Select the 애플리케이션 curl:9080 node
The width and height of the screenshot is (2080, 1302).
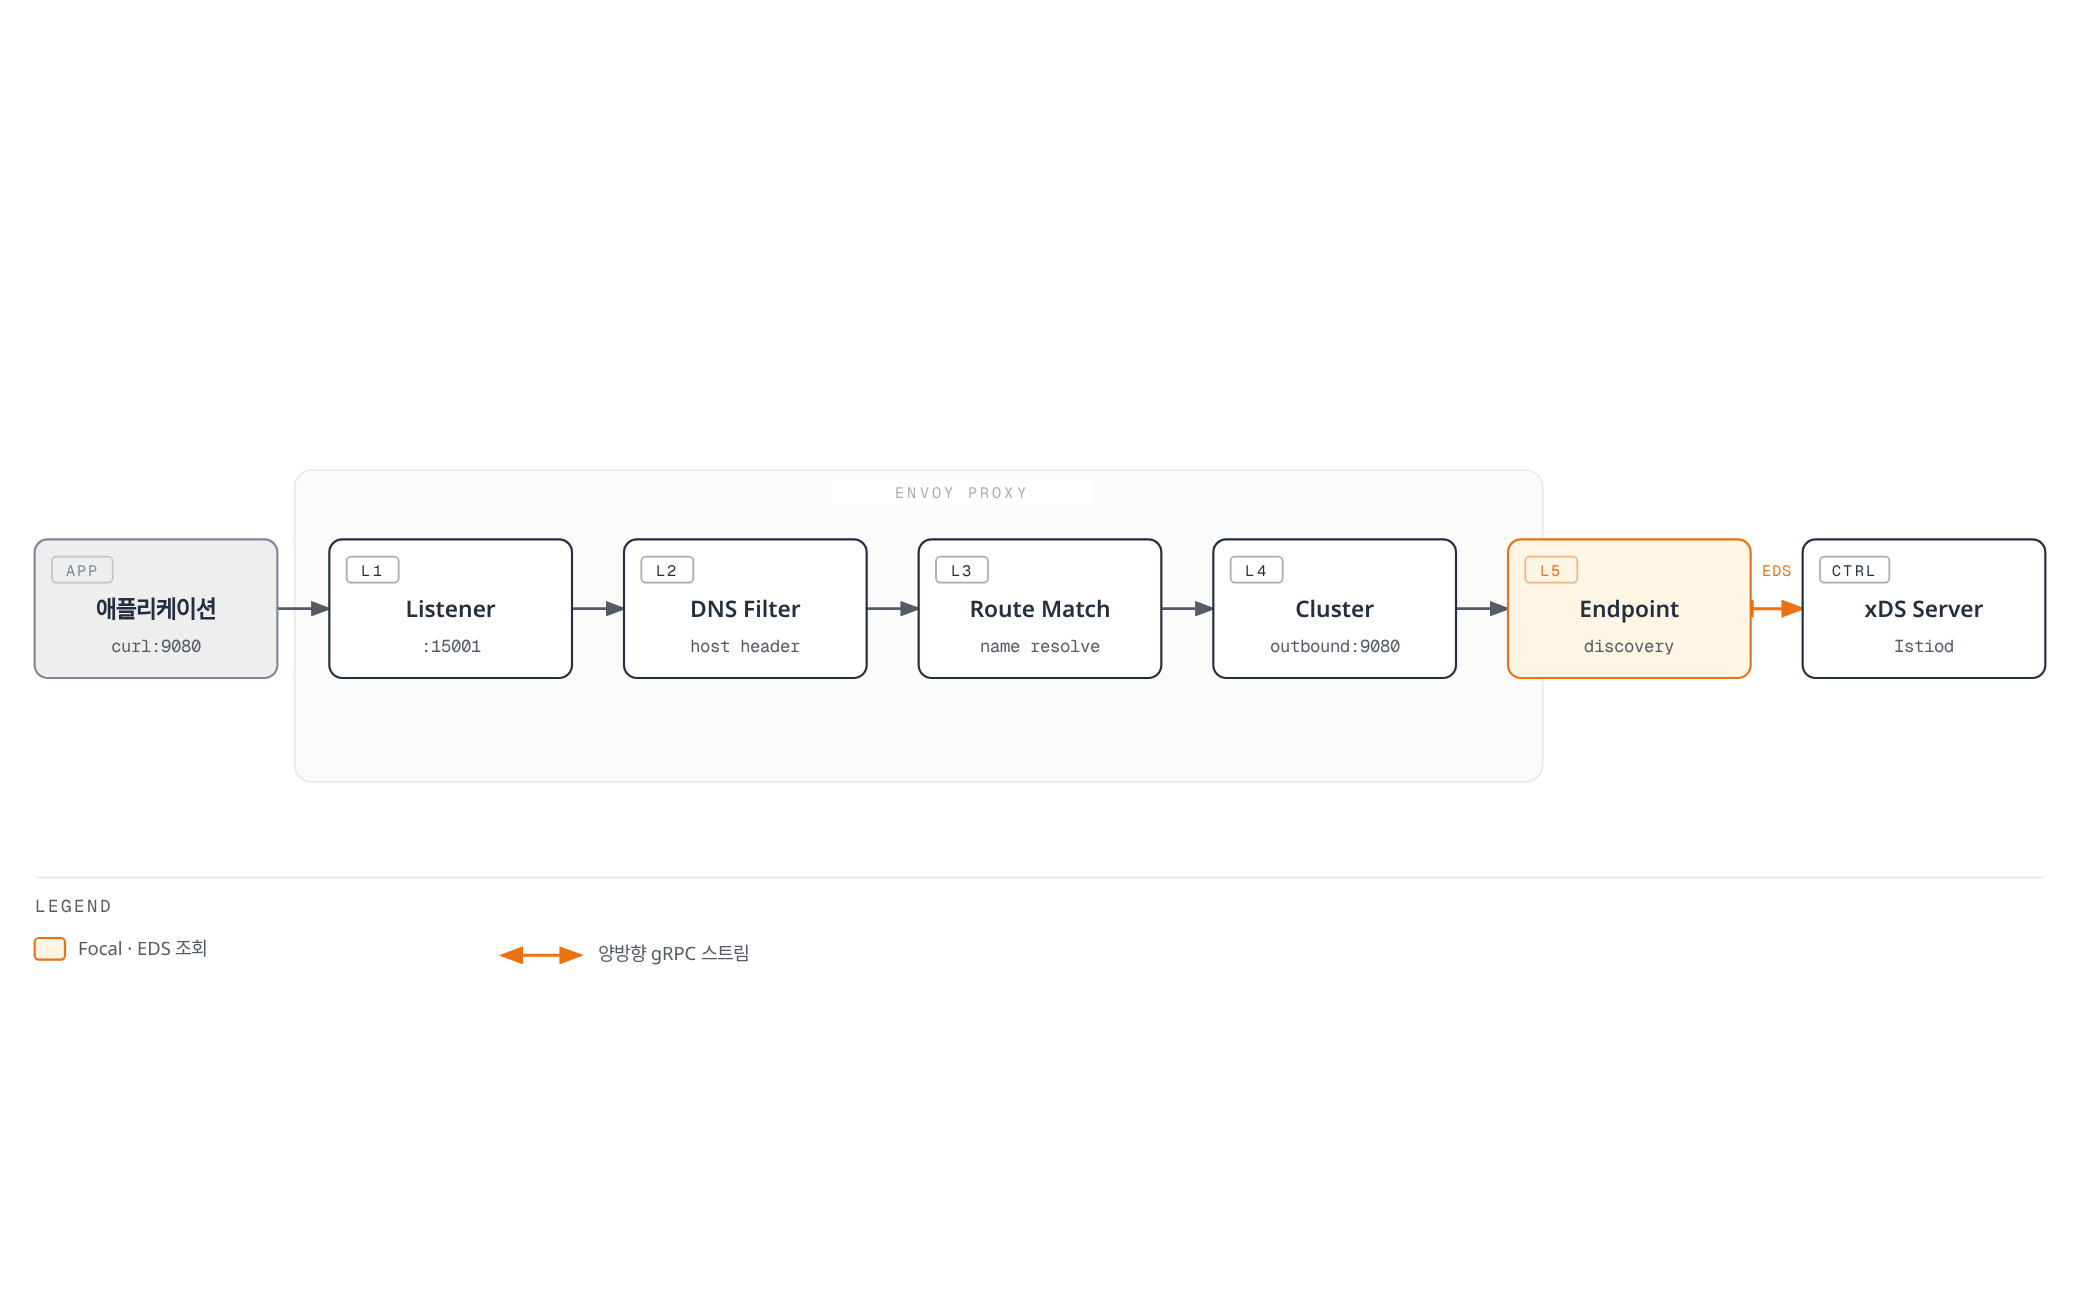point(156,609)
